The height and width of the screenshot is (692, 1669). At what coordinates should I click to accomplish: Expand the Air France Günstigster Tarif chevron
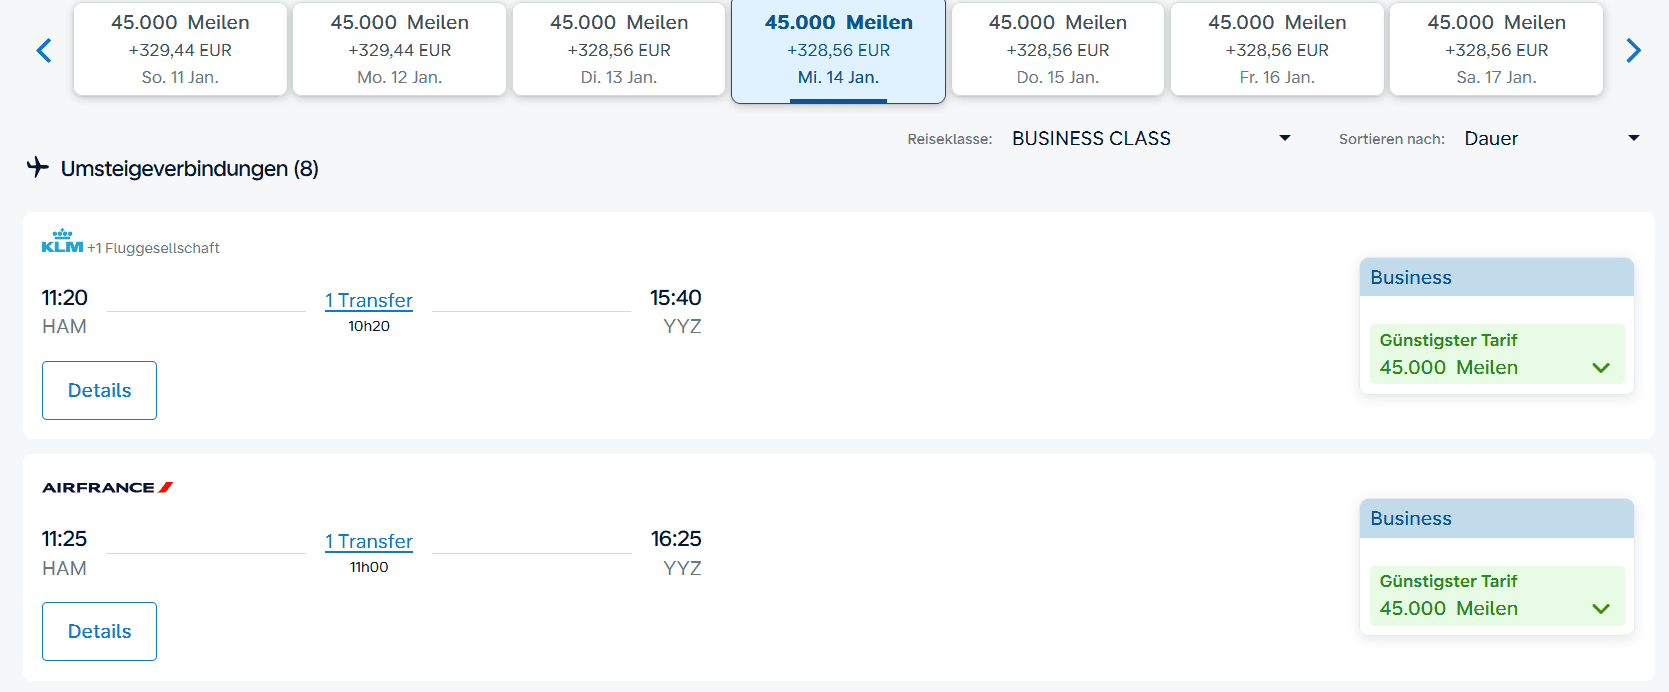[1600, 609]
